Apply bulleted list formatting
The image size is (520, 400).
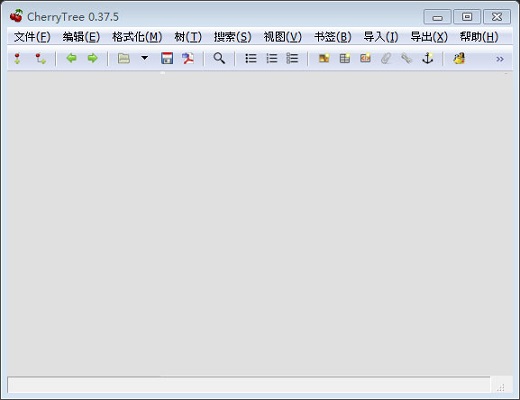(x=251, y=58)
